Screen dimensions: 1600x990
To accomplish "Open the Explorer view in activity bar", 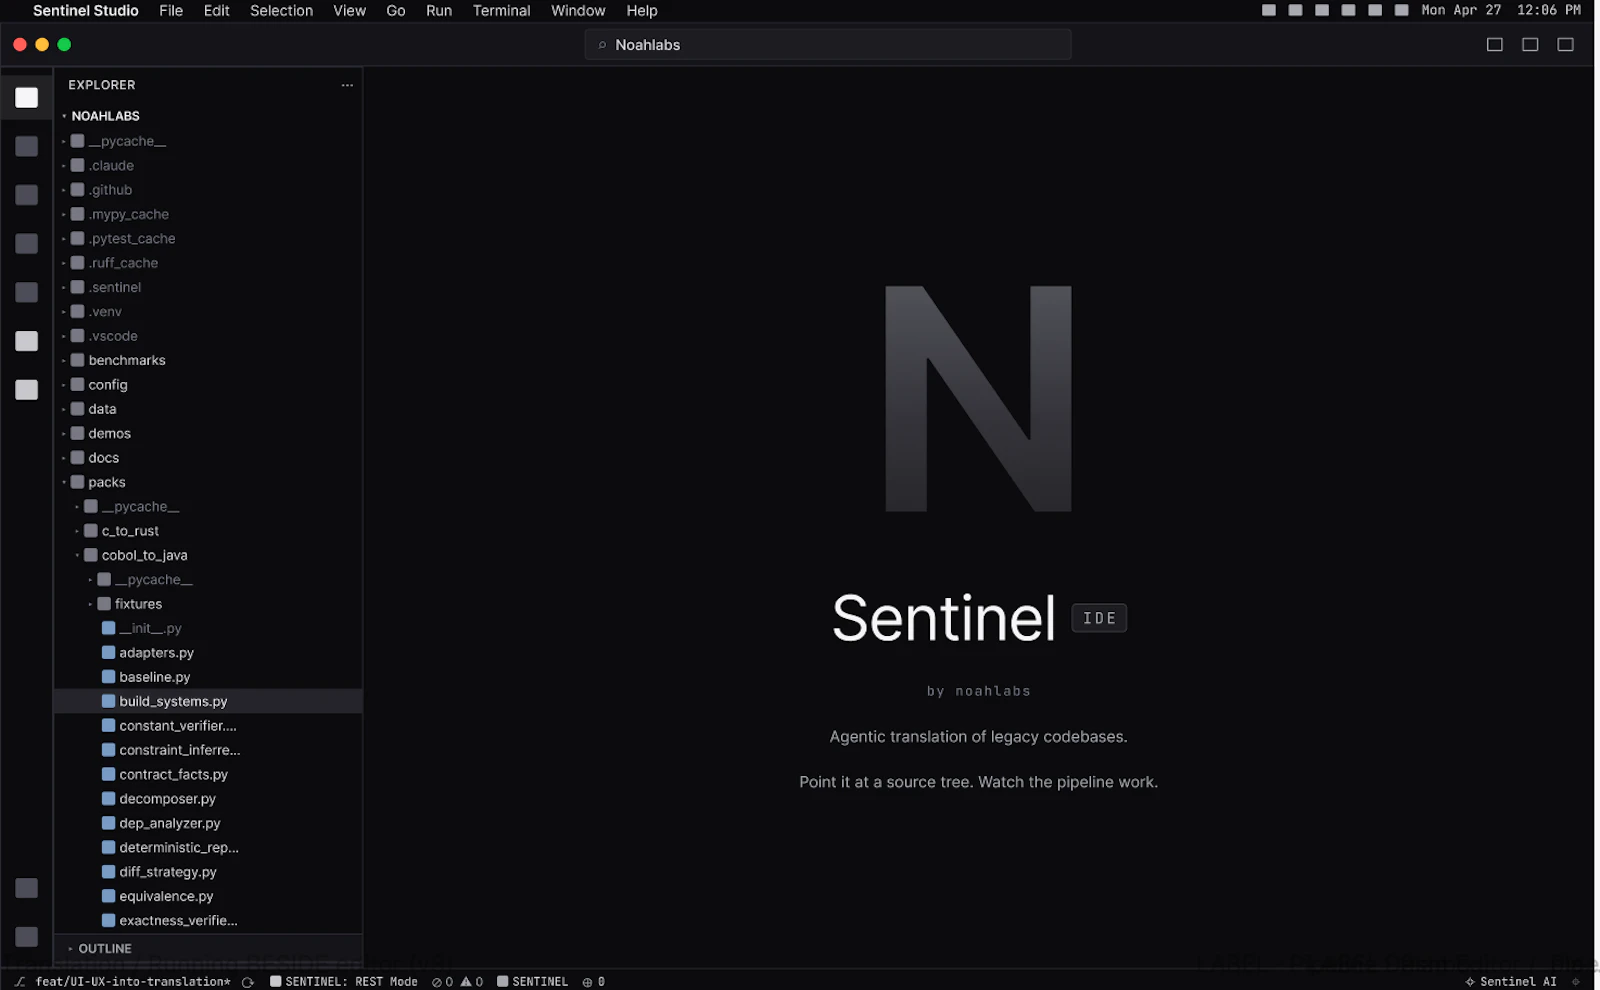I will click(27, 97).
